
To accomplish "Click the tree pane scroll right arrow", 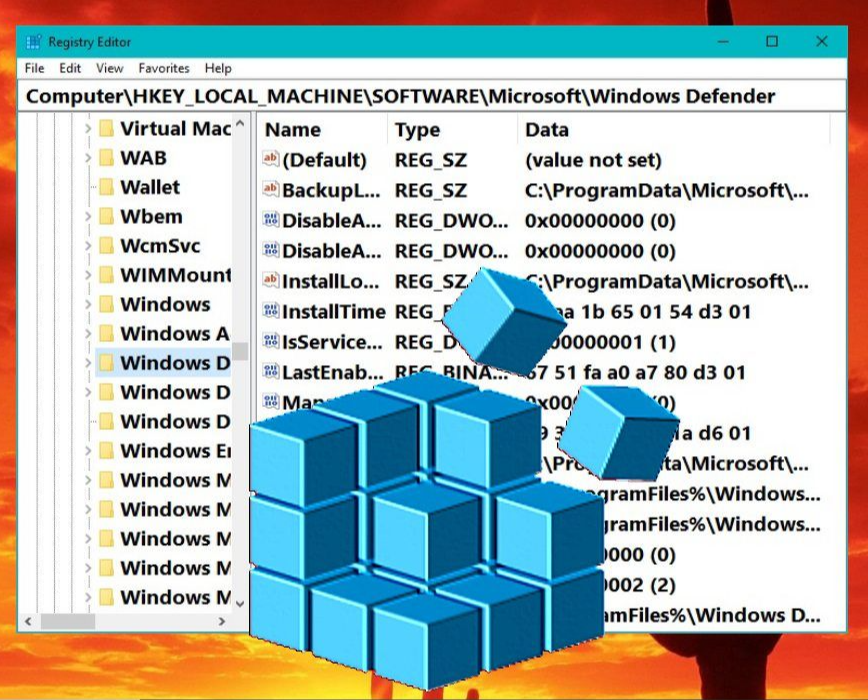I will coord(222,621).
